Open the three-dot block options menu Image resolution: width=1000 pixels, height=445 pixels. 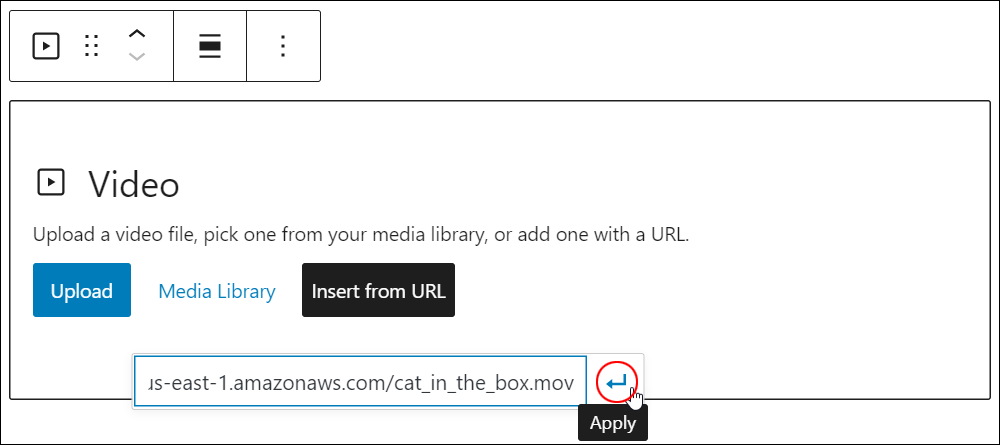point(283,46)
